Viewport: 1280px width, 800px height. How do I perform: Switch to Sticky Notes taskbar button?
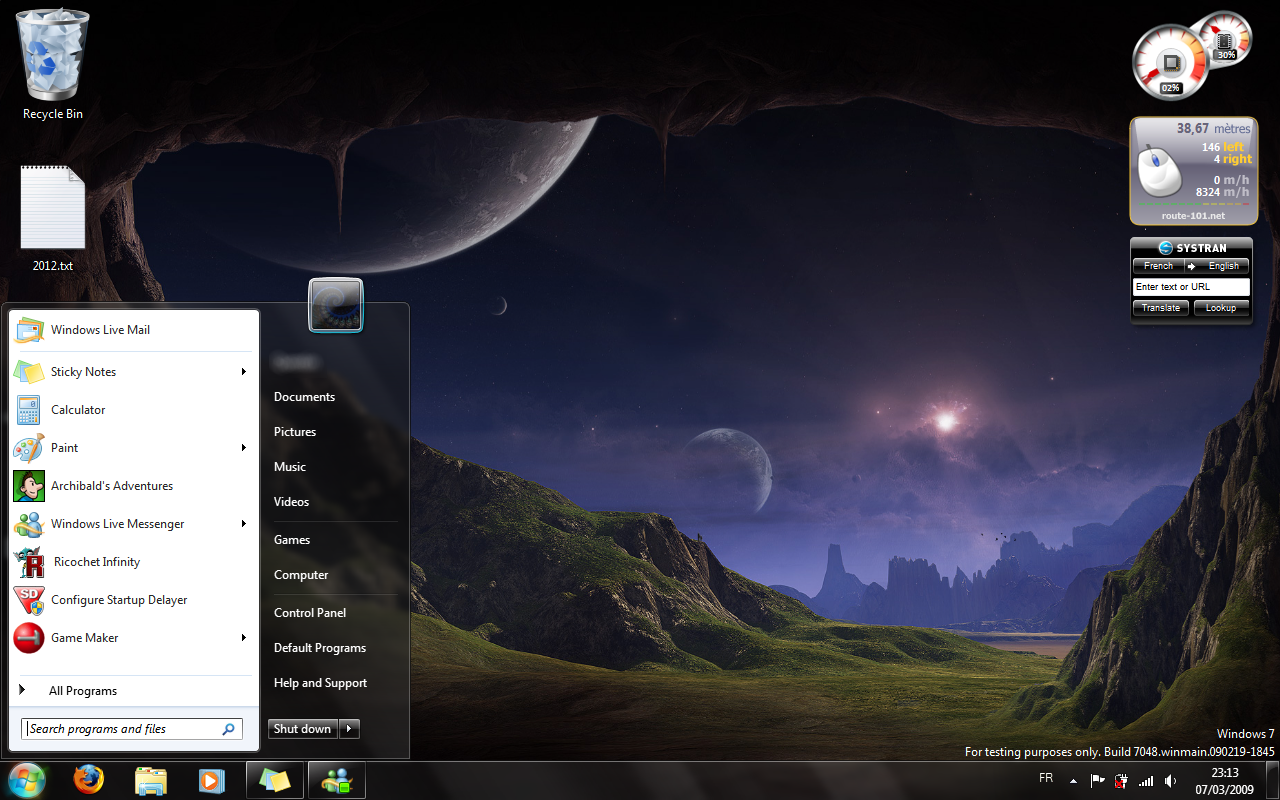coord(275,781)
